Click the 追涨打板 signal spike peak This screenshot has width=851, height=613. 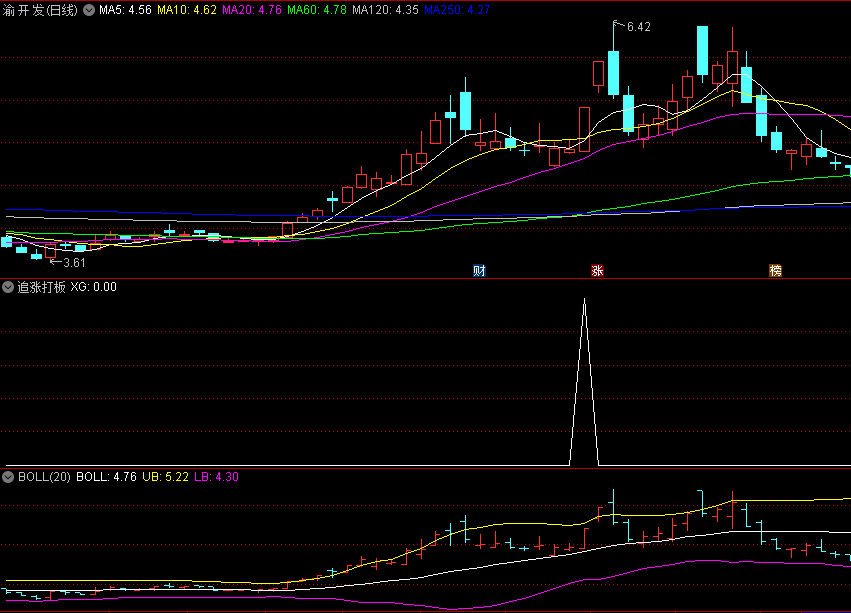coord(585,299)
